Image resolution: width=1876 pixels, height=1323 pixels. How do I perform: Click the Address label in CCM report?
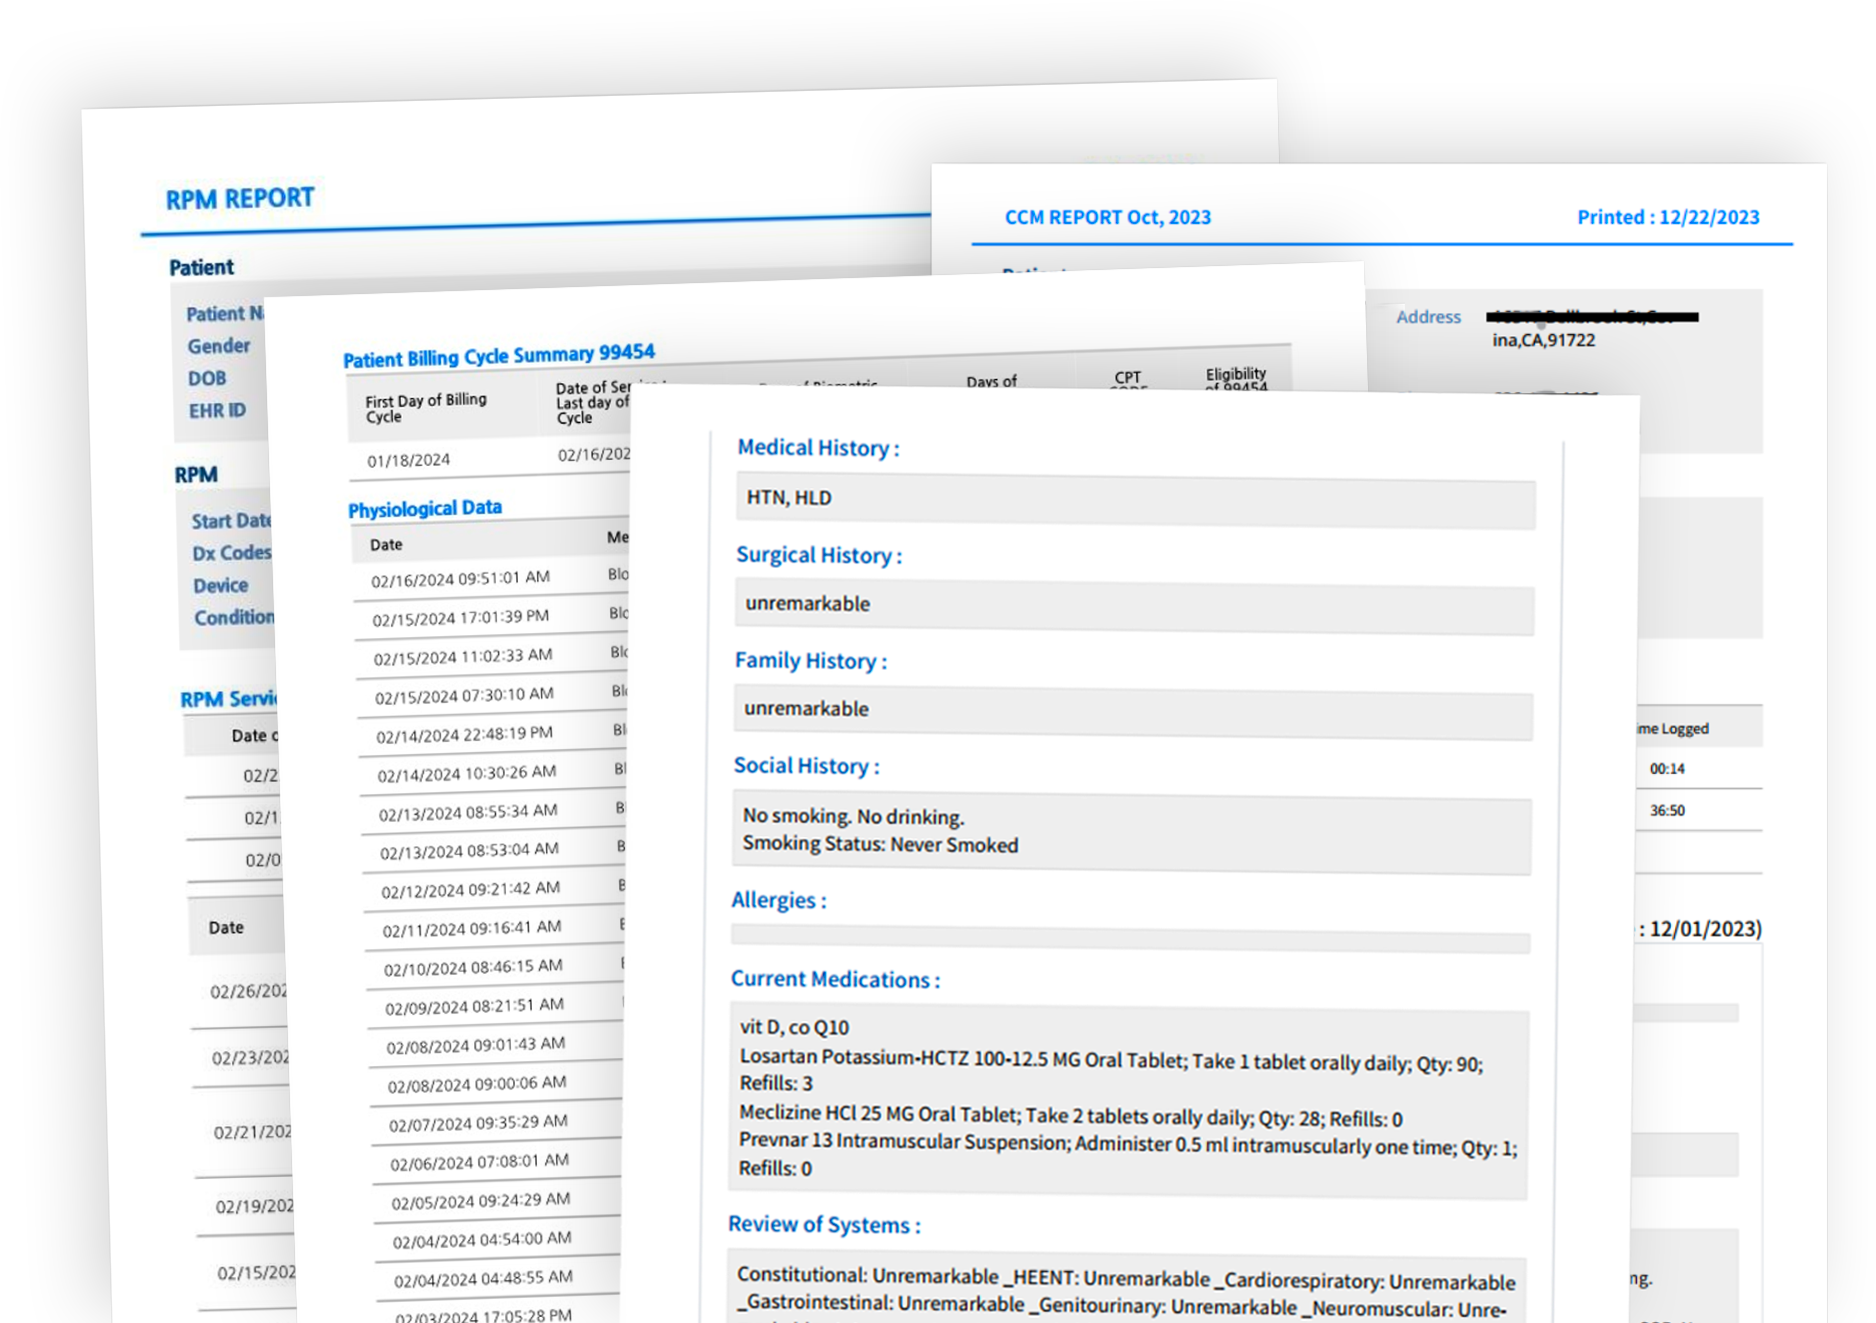pos(1428,316)
